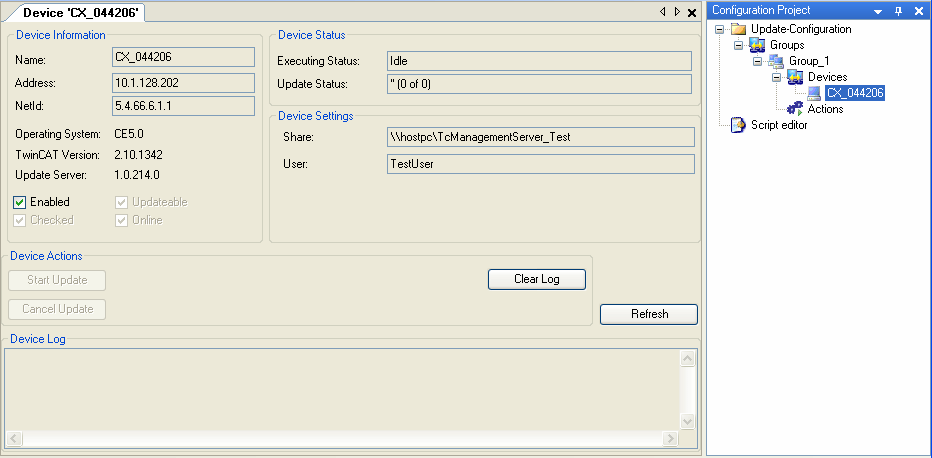Click the Refresh button
The width and height of the screenshot is (932, 458).
click(649, 314)
